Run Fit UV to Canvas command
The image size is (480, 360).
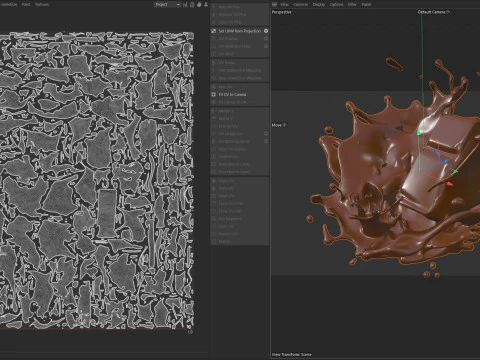pos(232,94)
